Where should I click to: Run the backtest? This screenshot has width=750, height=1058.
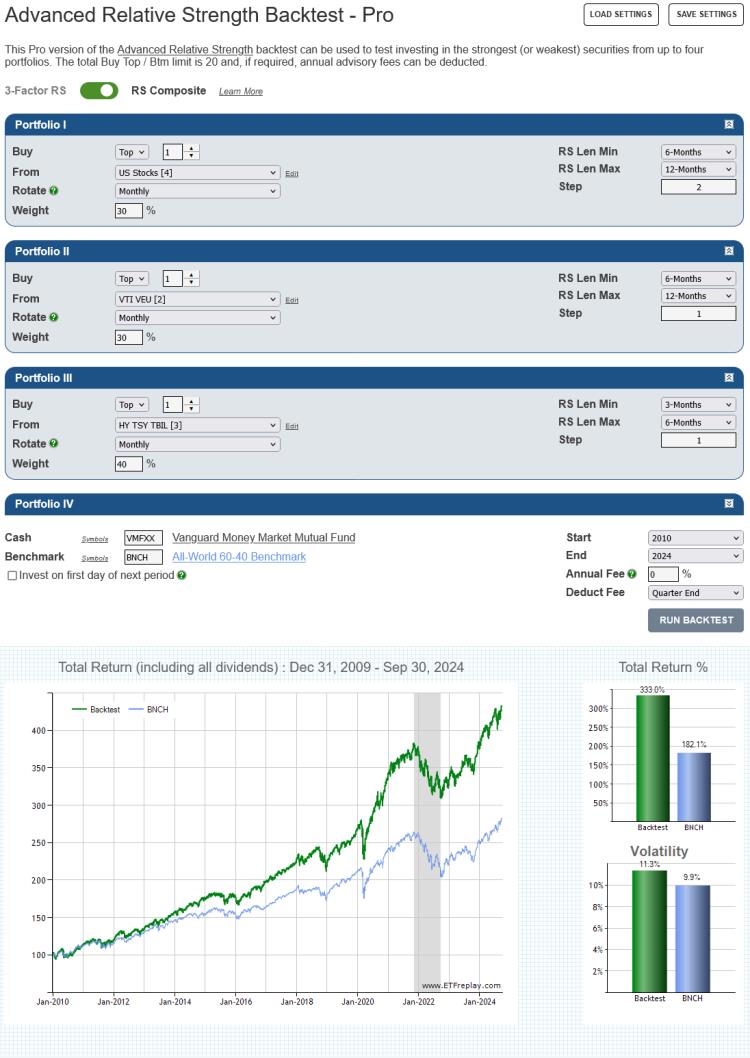coord(695,620)
